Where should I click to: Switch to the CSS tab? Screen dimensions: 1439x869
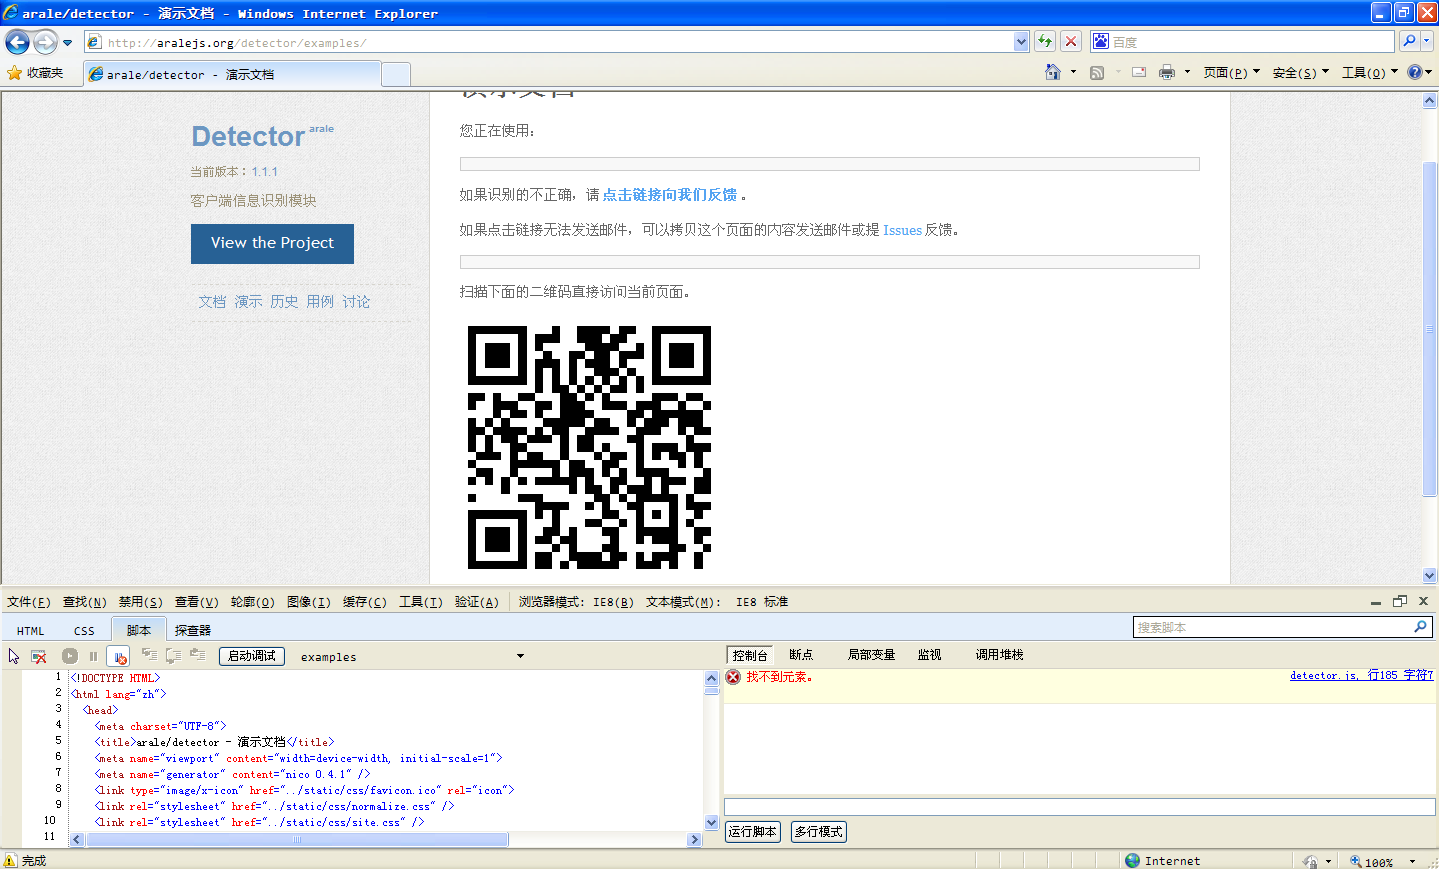(84, 631)
